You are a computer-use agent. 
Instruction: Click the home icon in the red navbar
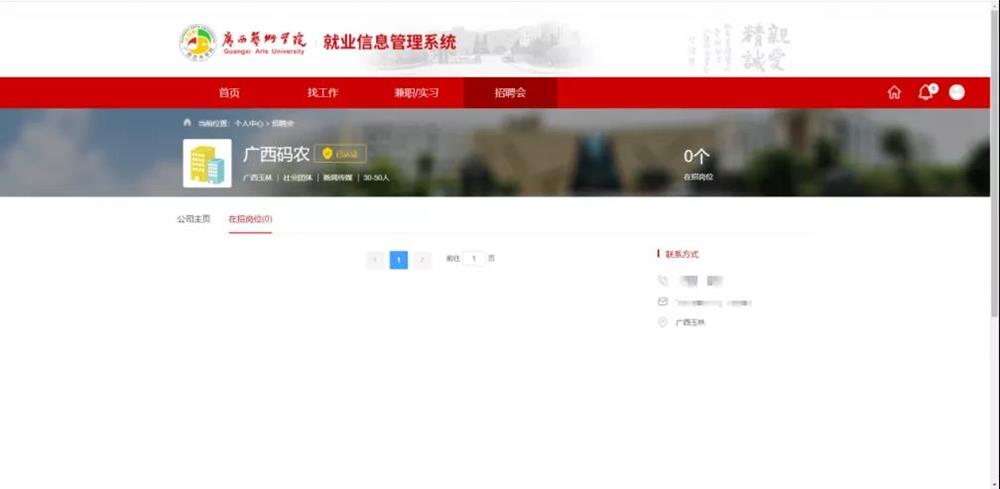click(x=894, y=93)
